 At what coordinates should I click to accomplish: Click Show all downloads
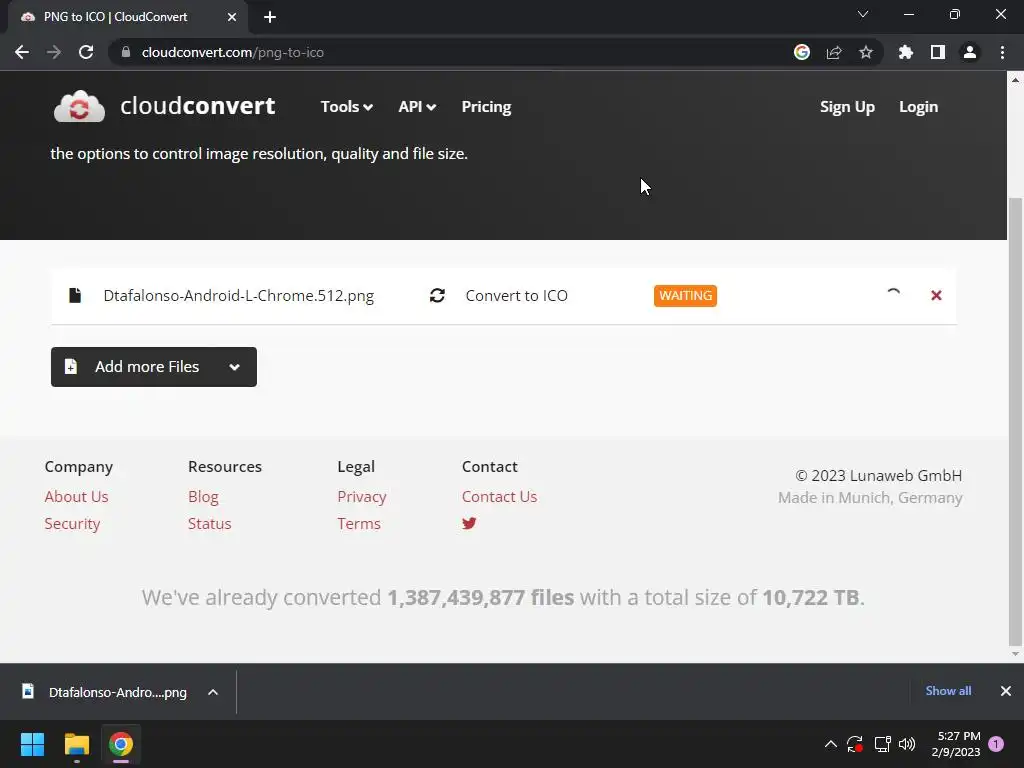click(948, 691)
